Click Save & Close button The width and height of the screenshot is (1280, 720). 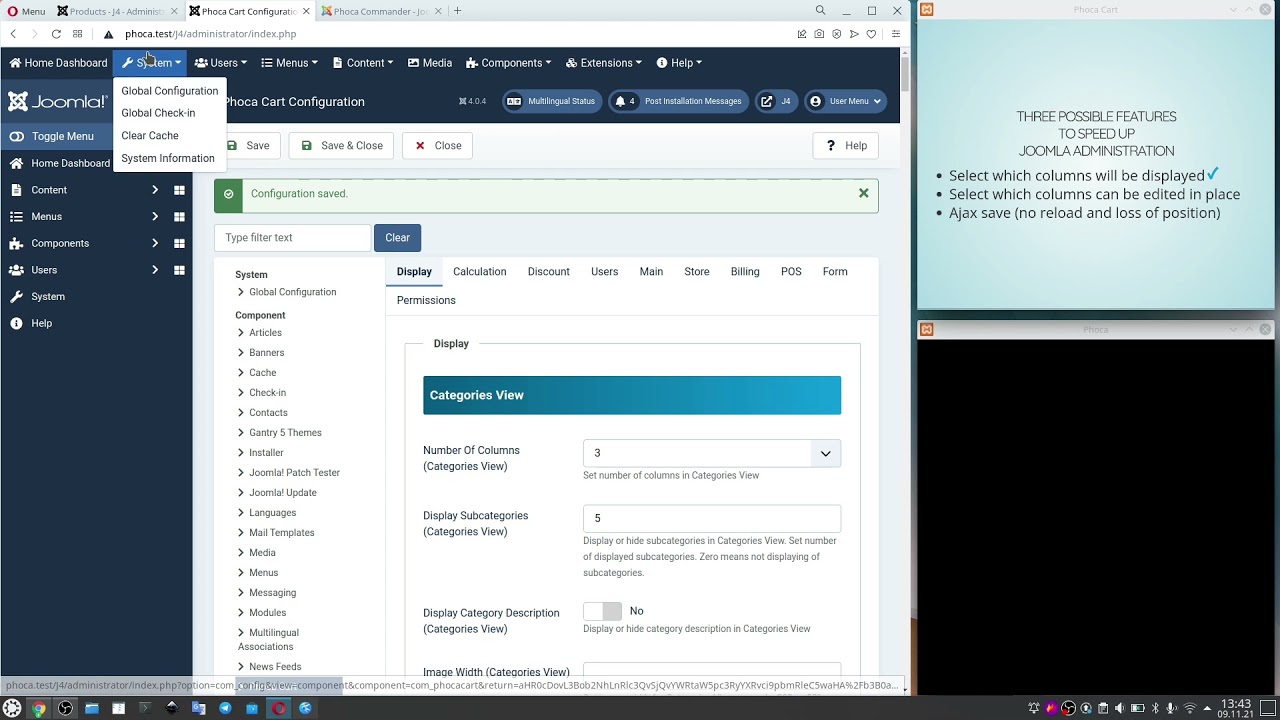click(341, 146)
